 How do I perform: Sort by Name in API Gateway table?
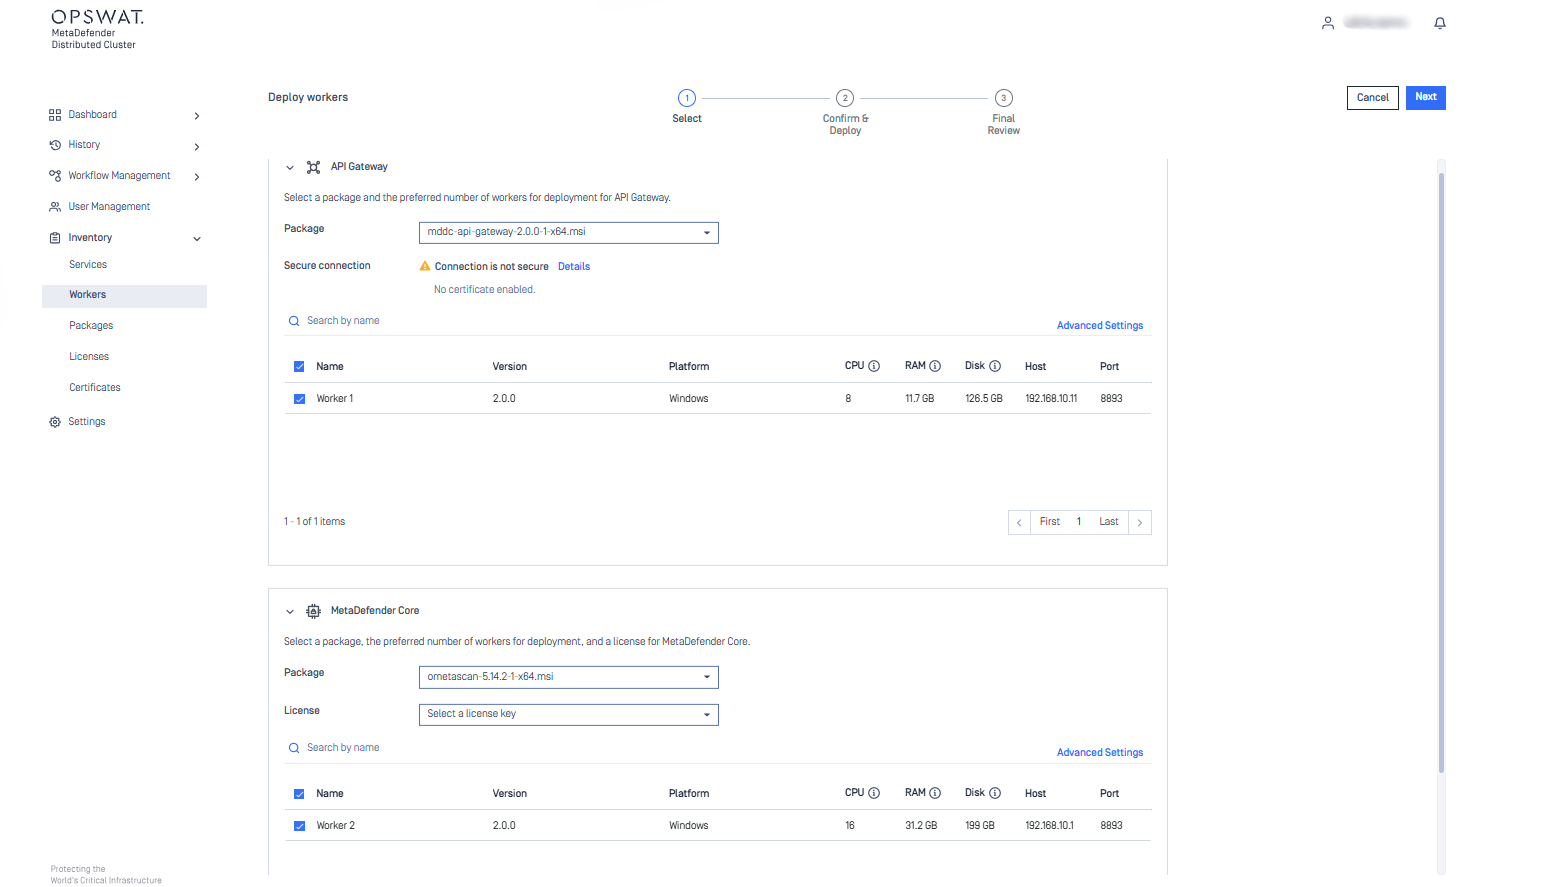(x=330, y=367)
